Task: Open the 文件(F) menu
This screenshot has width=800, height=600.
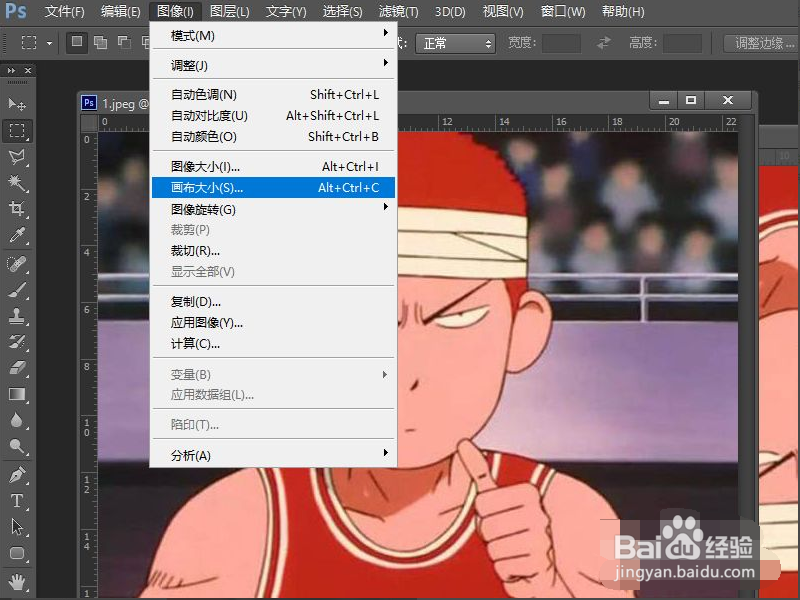Action: (x=64, y=11)
